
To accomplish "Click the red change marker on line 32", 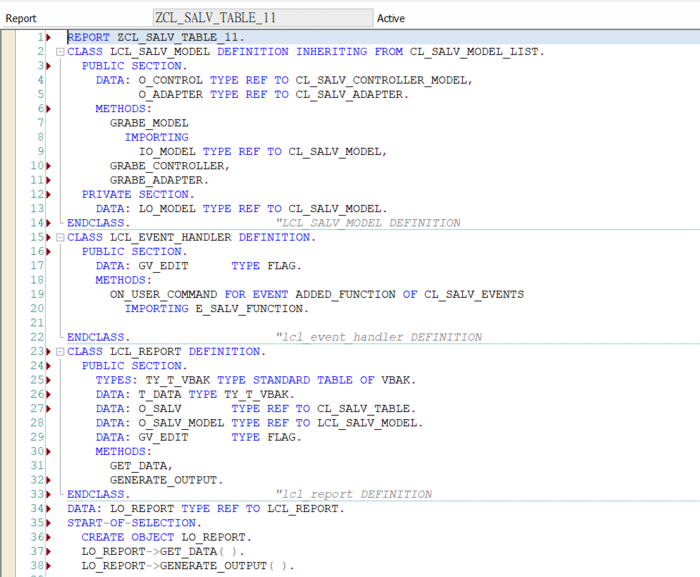I will point(49,481).
